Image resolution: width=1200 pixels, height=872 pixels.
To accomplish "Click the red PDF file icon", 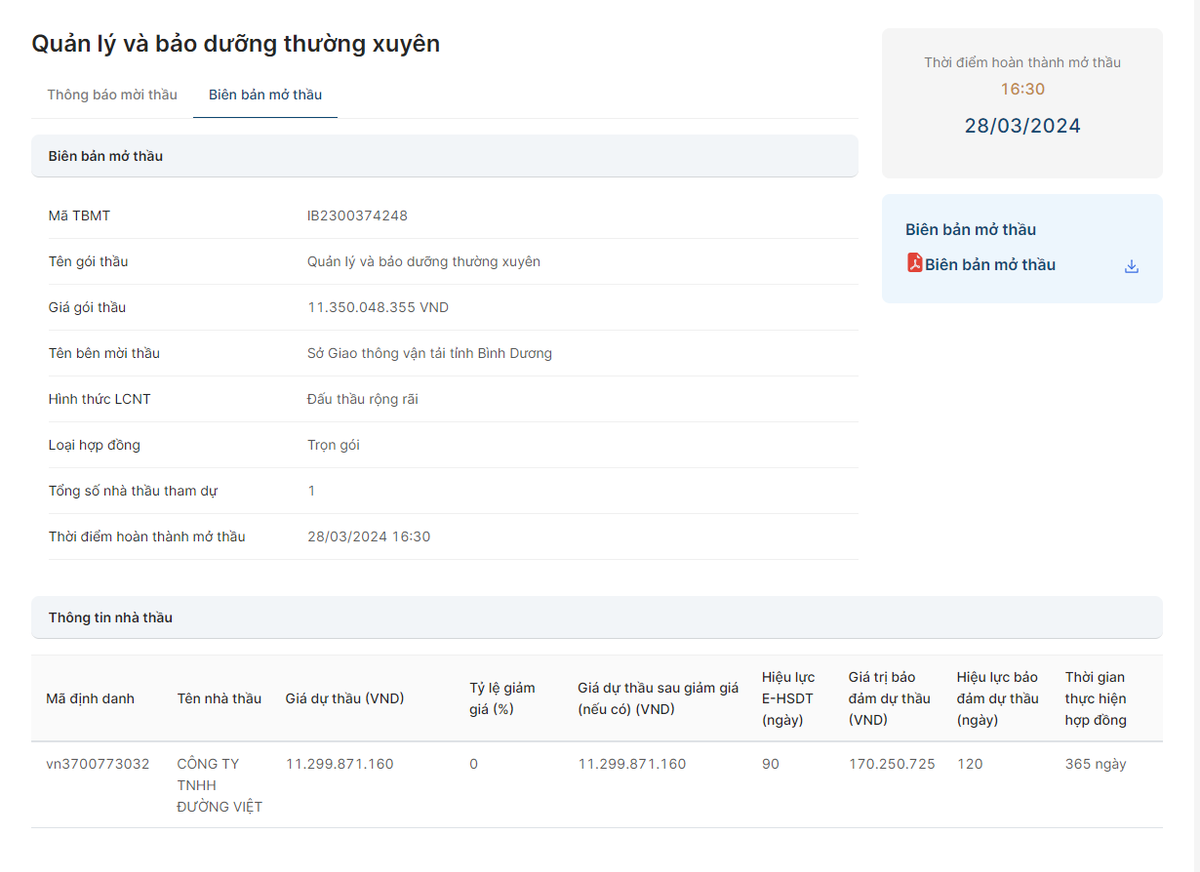I will click(x=914, y=263).
